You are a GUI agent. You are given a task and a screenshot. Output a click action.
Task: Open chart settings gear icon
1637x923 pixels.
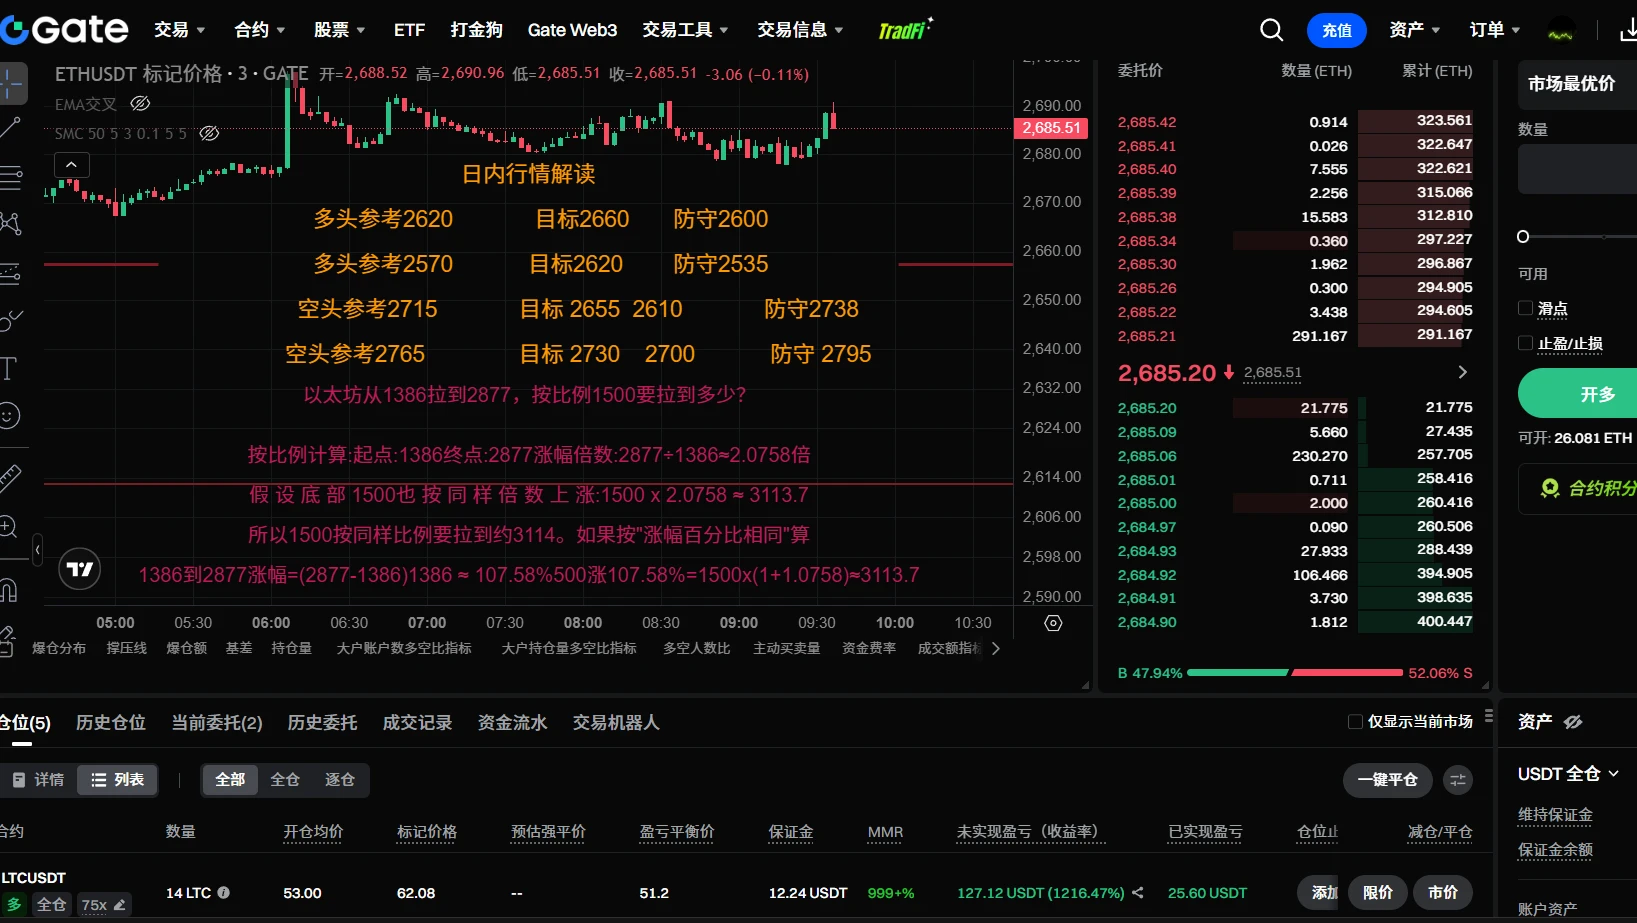tap(1053, 623)
